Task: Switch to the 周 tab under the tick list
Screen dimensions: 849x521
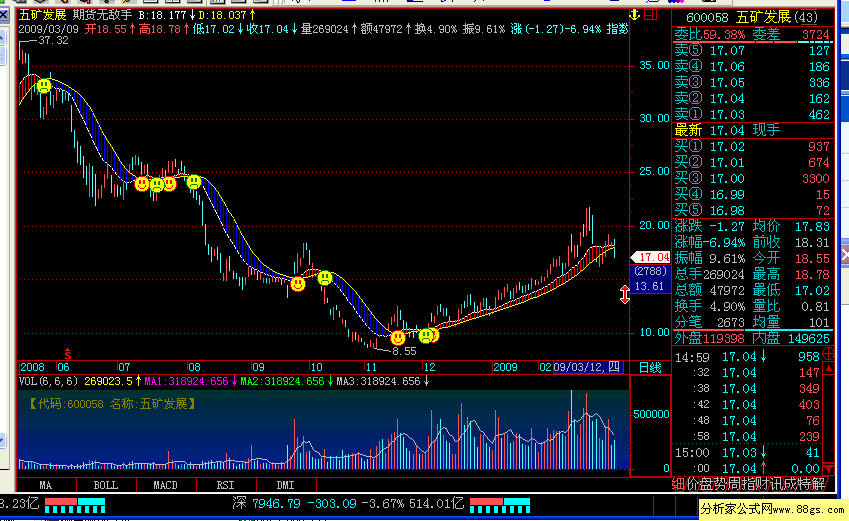Action: (735, 484)
